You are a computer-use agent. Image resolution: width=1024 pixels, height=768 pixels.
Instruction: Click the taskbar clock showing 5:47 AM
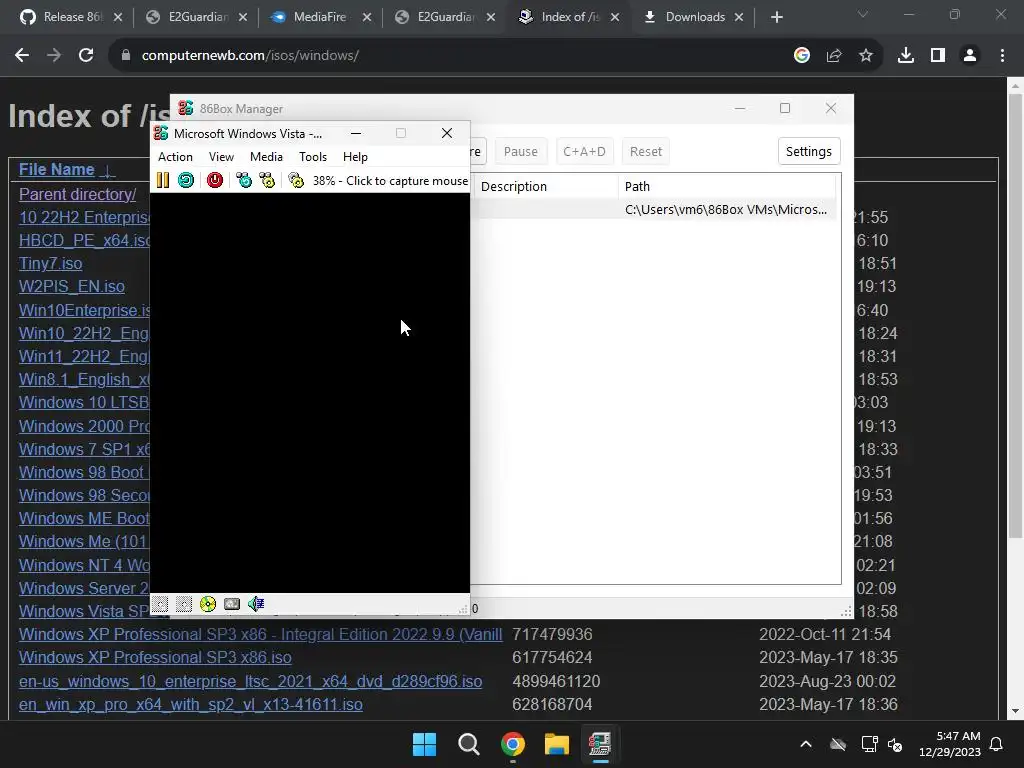[950, 744]
